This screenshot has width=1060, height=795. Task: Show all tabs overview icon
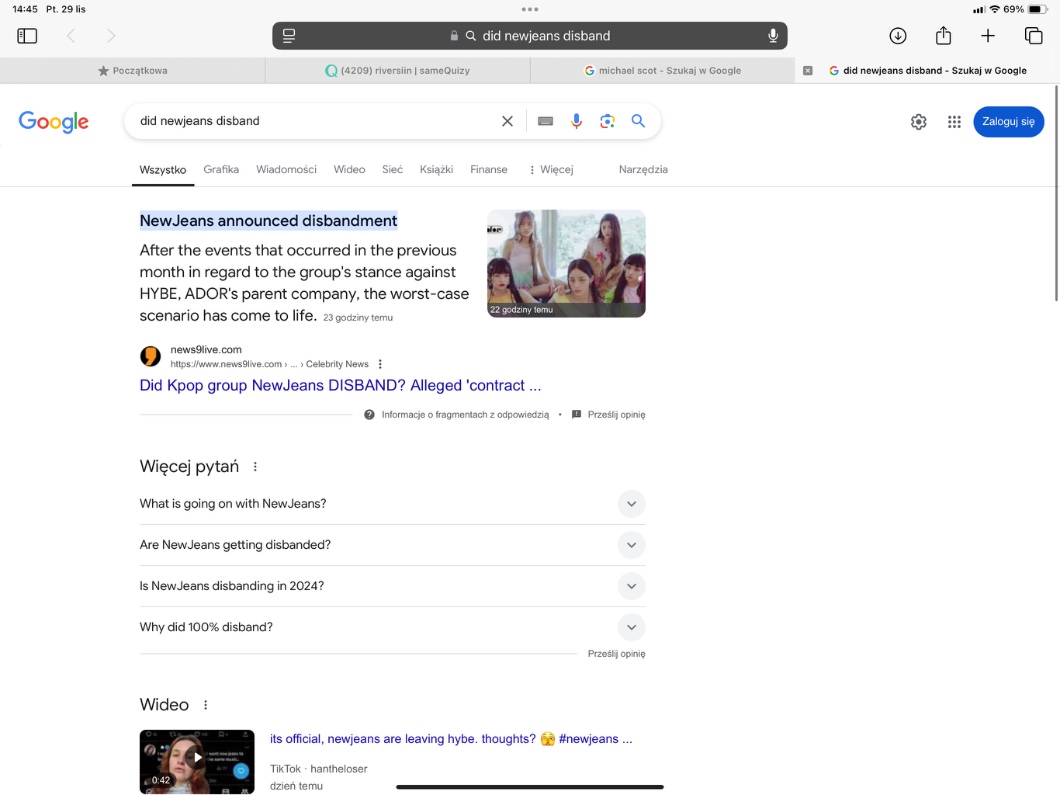coord(1033,36)
